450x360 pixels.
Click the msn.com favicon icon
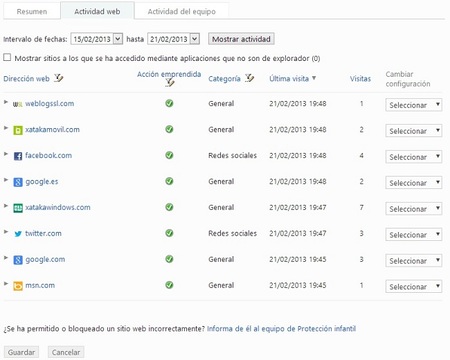click(18, 286)
